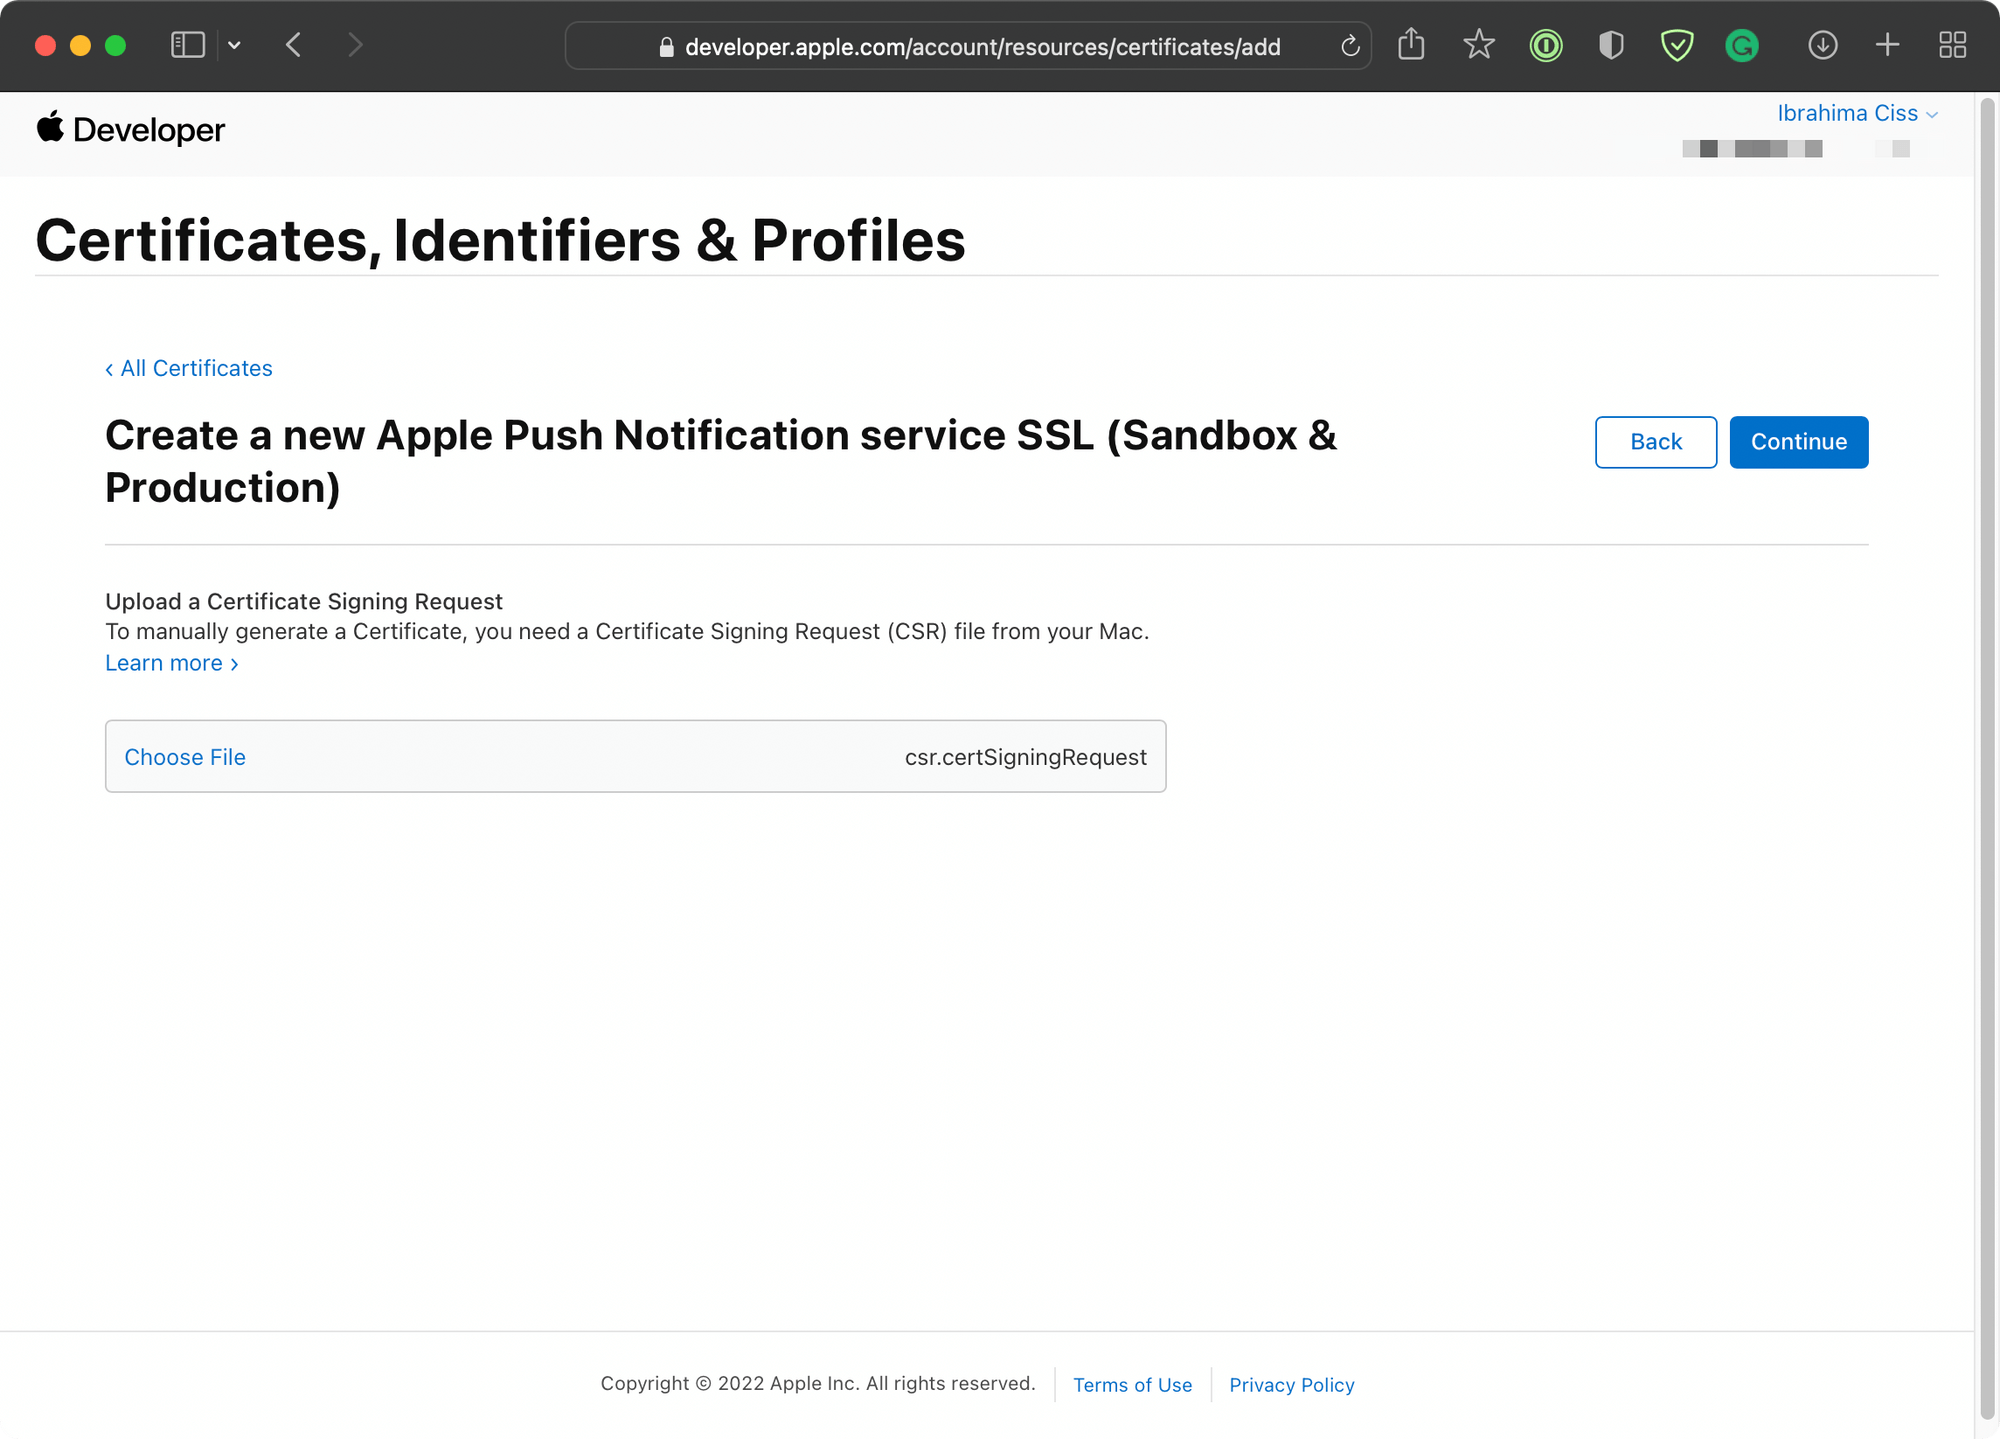Screen dimensions: 2000x1439
Task: Return to All Certificates
Action: click(188, 368)
